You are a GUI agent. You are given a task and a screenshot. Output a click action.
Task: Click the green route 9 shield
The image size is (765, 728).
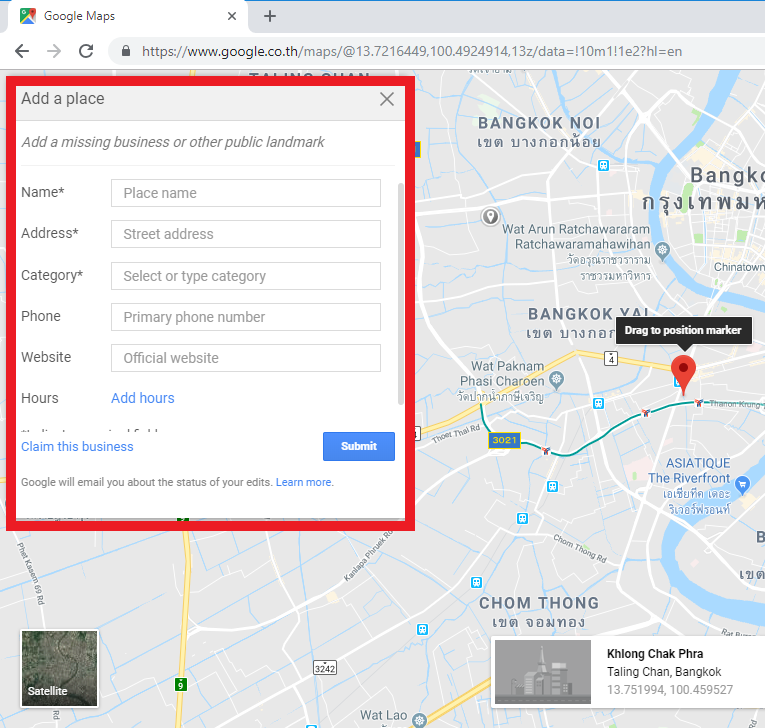click(181, 685)
